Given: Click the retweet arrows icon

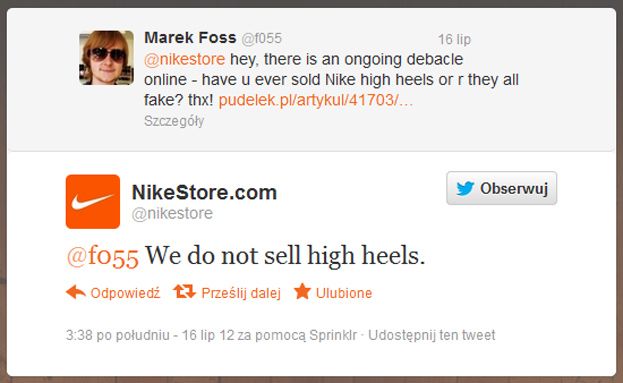Looking at the screenshot, I should pyautogui.click(x=184, y=292).
